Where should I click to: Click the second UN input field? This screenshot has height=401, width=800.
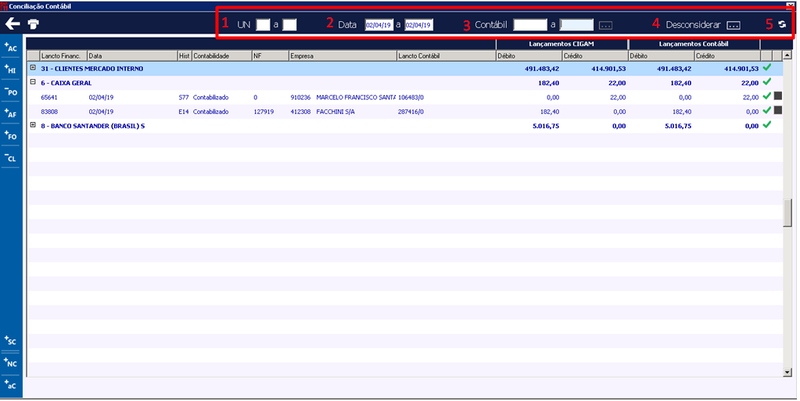point(289,24)
